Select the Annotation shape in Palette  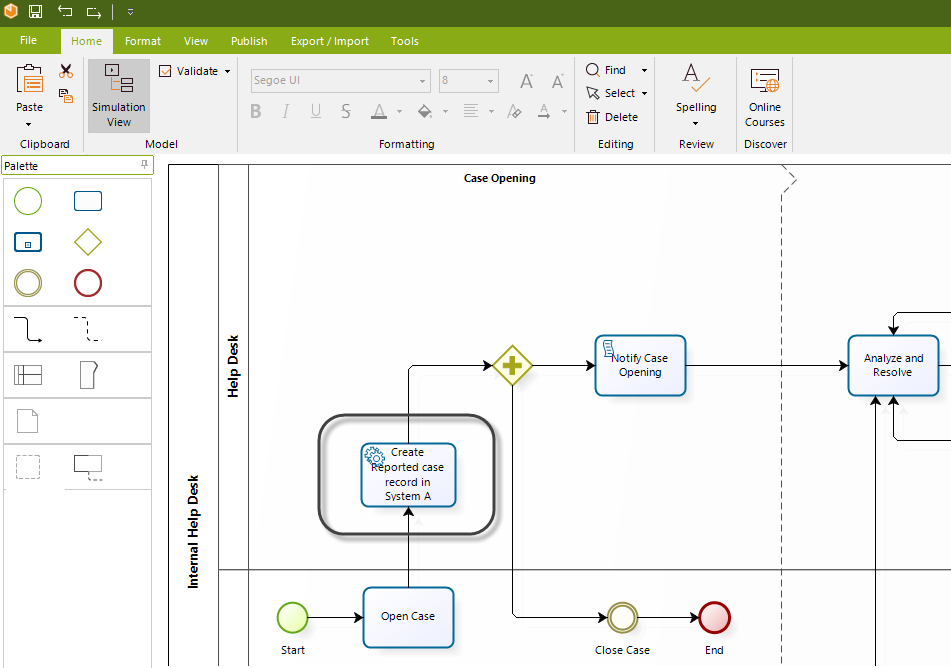pyautogui.click(x=88, y=467)
